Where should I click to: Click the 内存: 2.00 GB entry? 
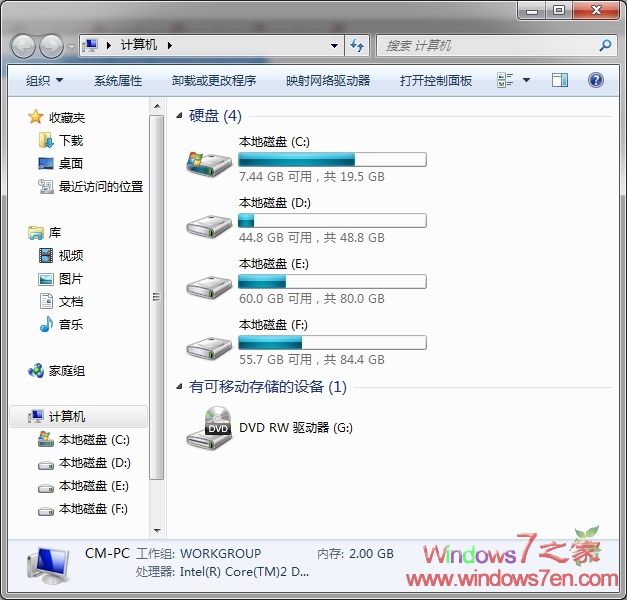point(355,554)
